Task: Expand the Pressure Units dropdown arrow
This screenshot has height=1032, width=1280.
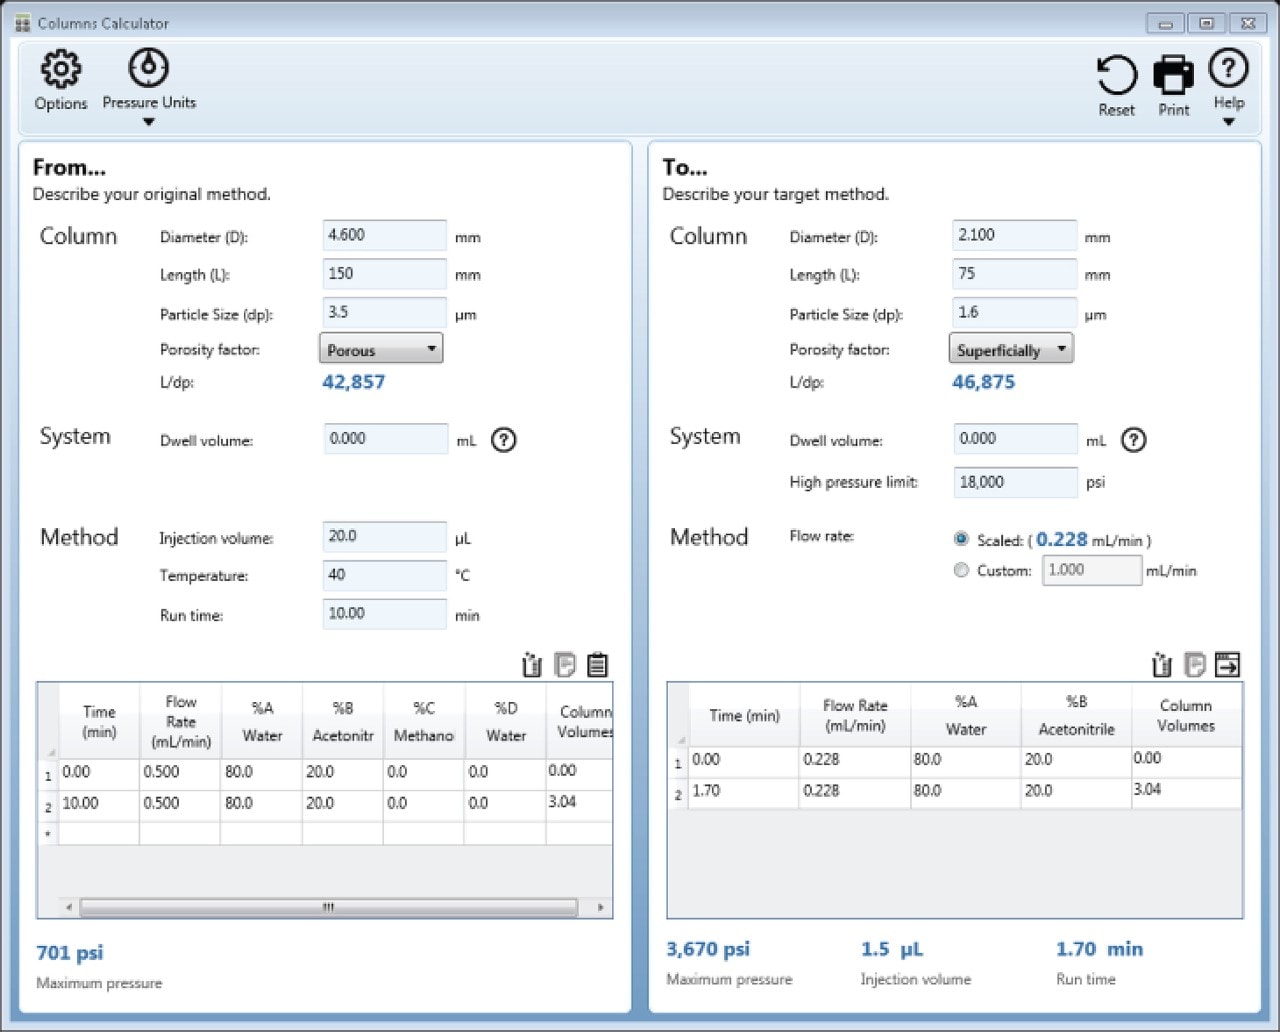Action: pos(149,123)
